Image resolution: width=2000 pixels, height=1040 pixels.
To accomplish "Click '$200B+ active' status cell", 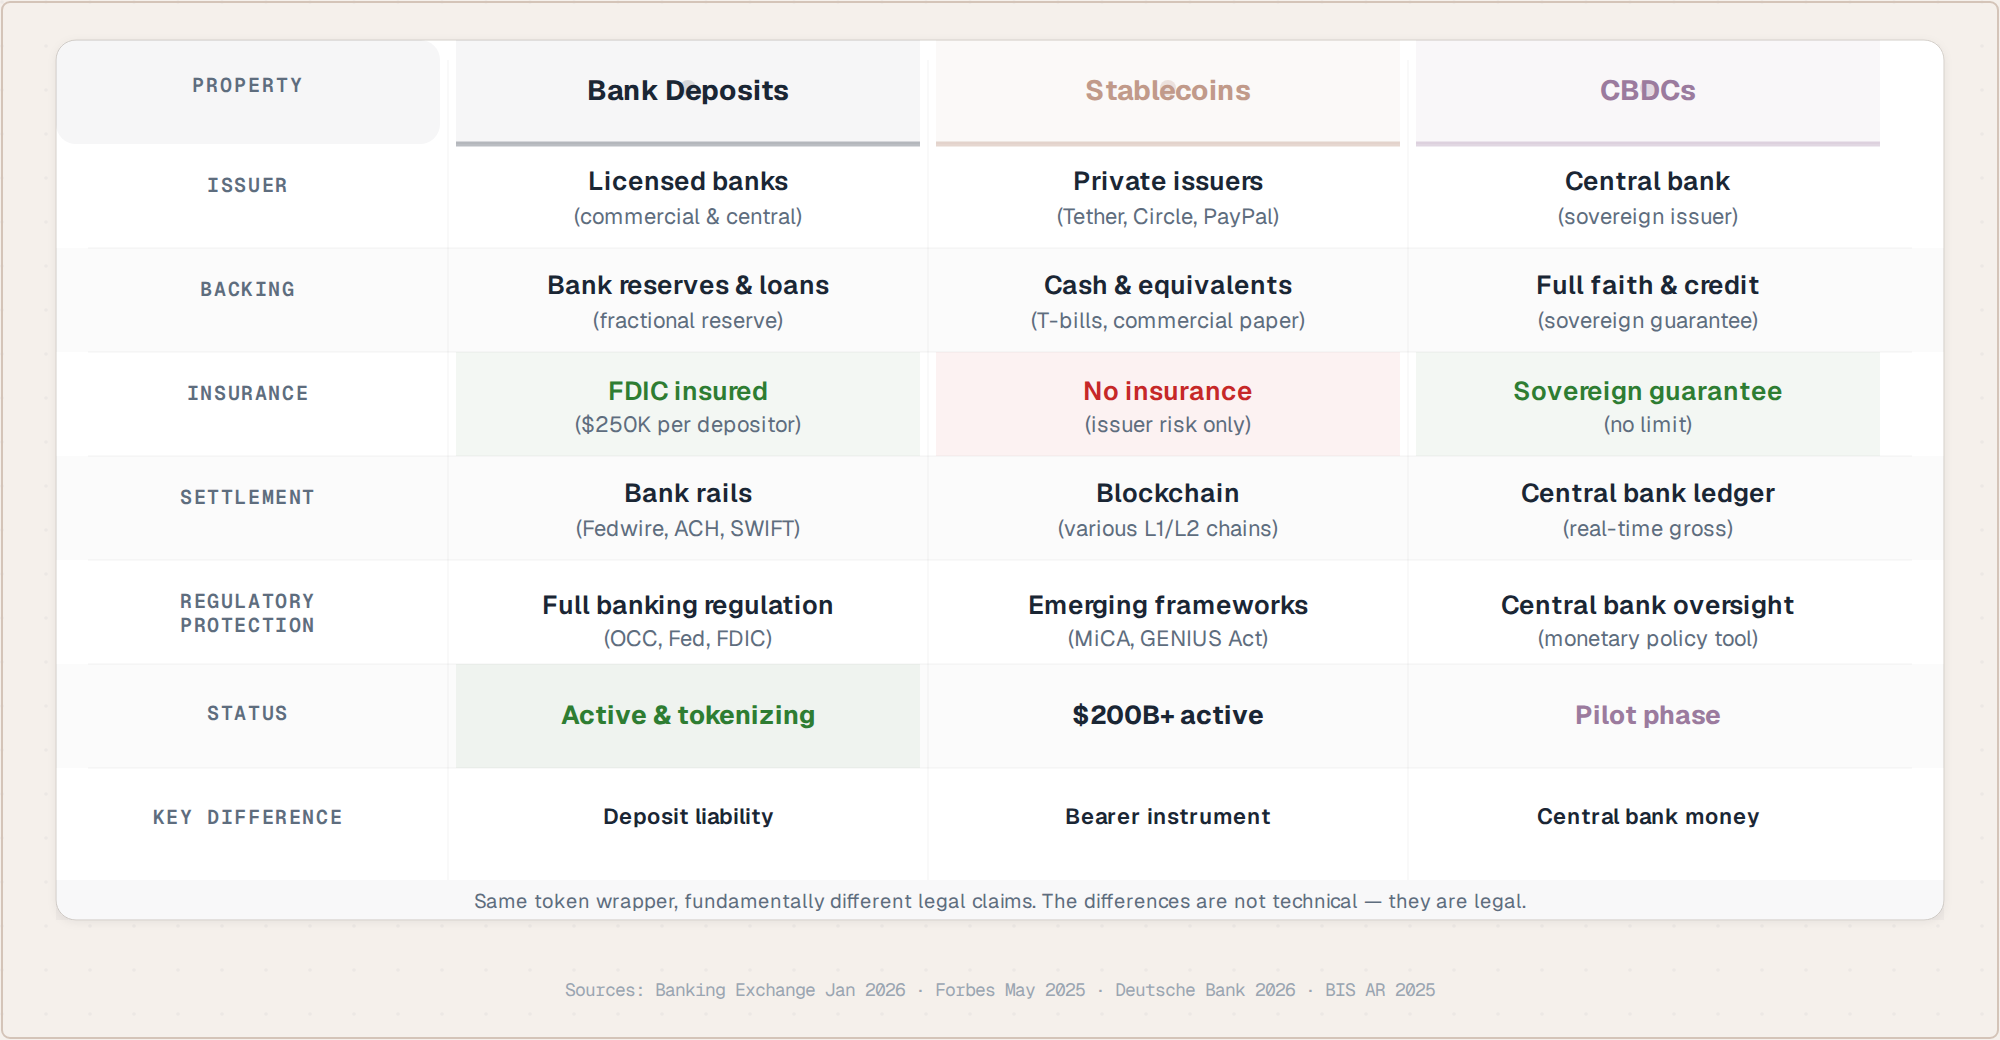I will click(x=1168, y=715).
